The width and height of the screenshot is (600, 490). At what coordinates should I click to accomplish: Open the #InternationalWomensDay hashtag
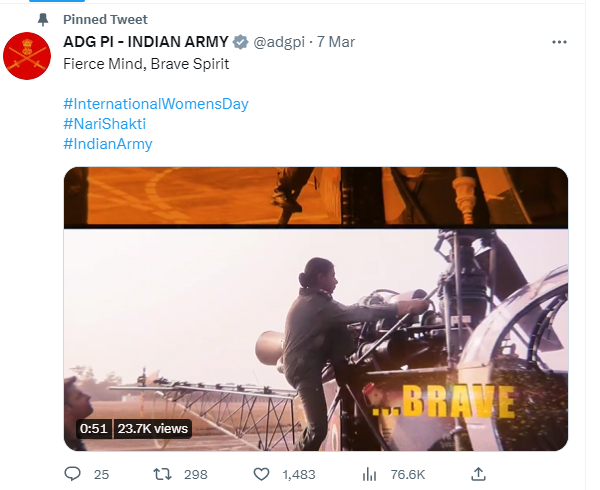click(155, 104)
